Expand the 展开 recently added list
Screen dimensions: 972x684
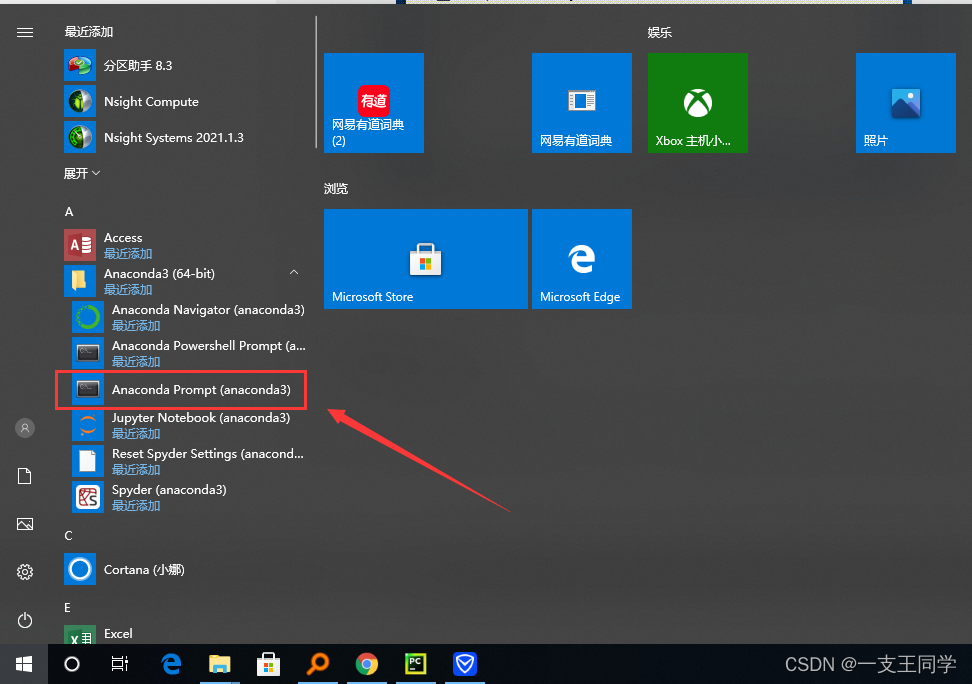(82, 173)
